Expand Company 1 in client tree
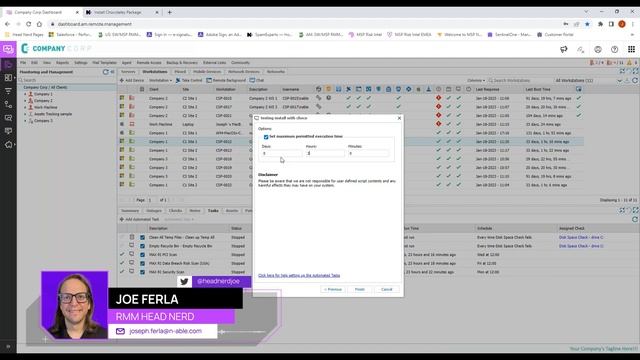The image size is (640, 360). coord(25,94)
